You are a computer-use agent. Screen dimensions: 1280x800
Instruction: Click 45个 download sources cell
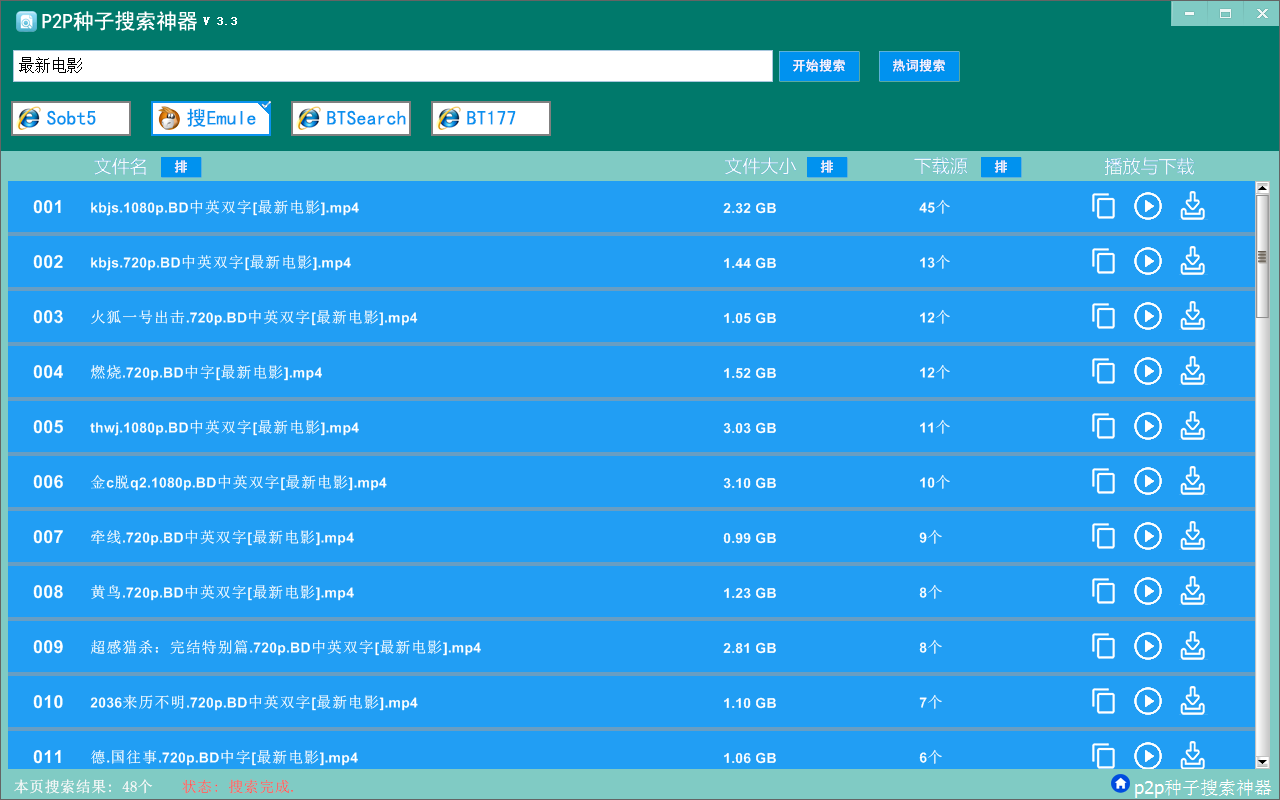coord(934,207)
